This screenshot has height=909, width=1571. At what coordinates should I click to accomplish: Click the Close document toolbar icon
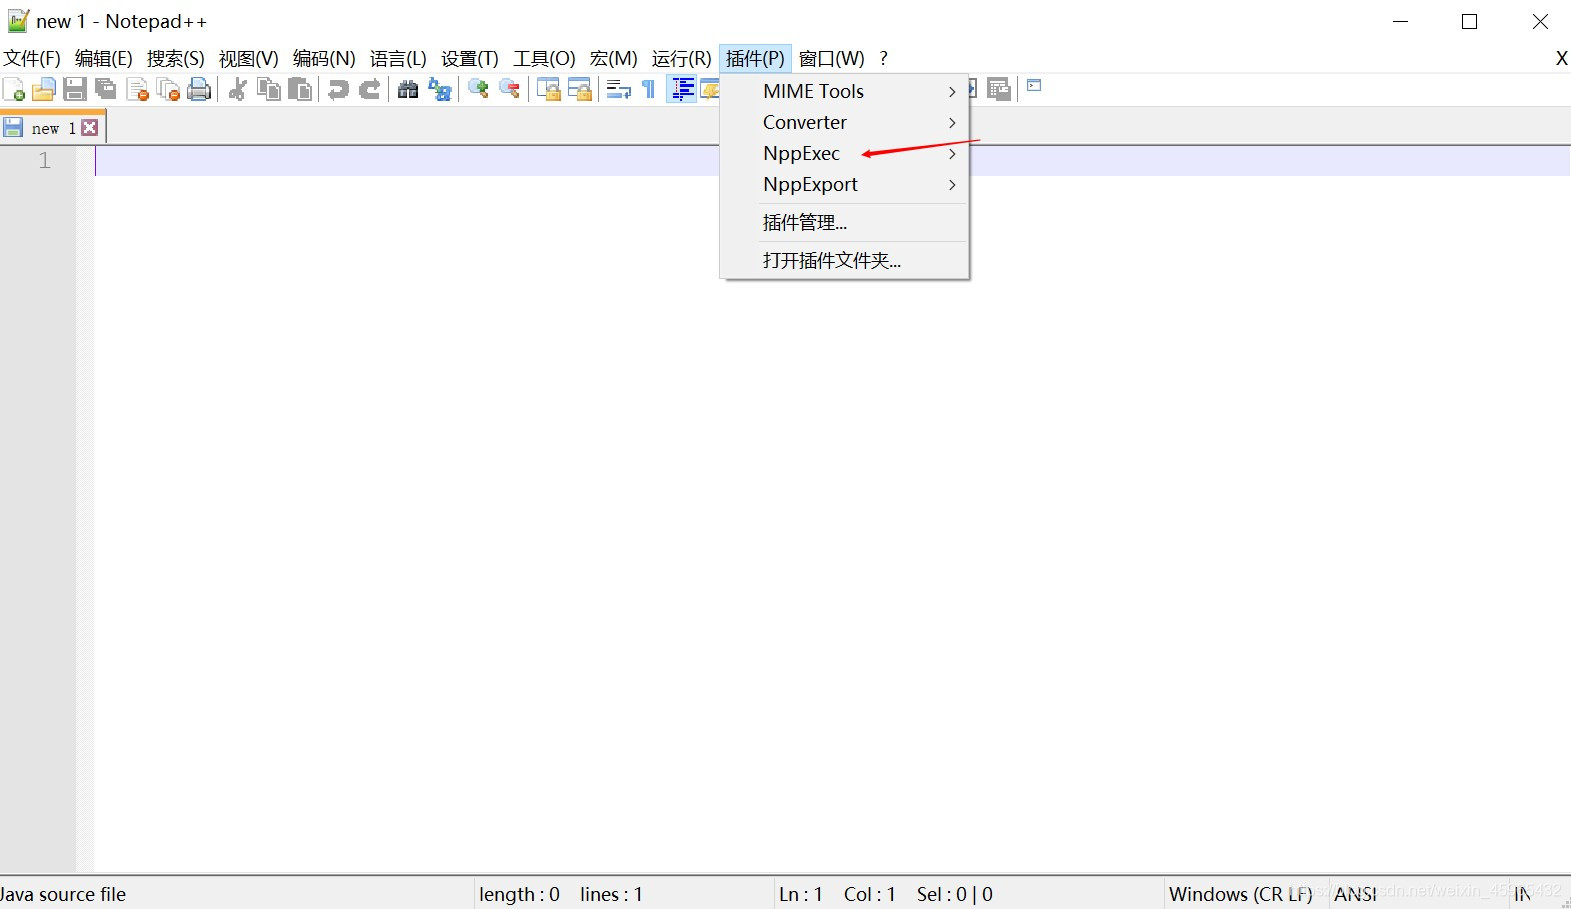(x=137, y=89)
